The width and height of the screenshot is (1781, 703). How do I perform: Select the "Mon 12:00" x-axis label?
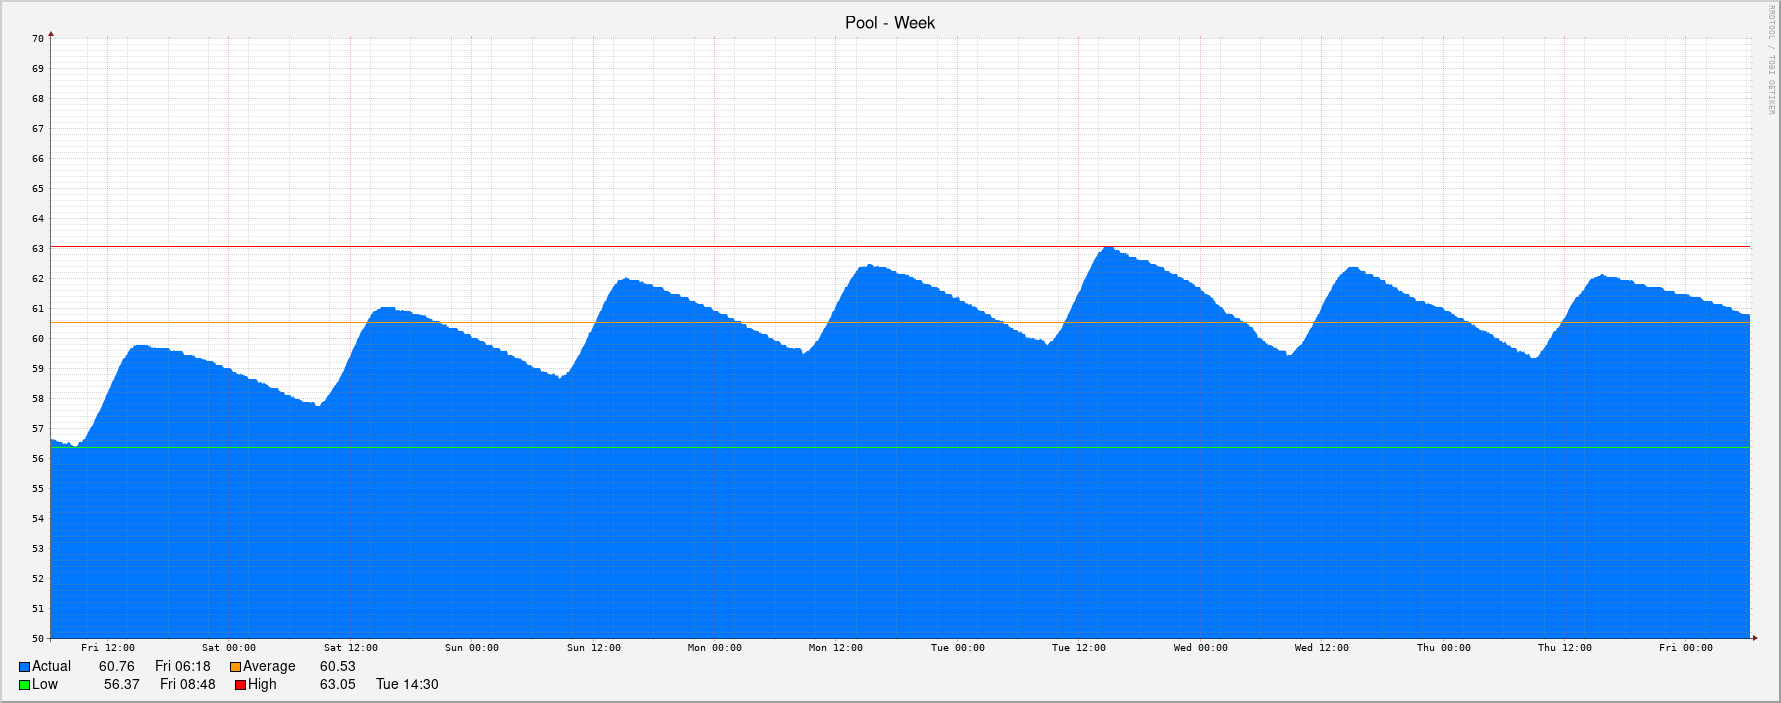pyautogui.click(x=835, y=648)
